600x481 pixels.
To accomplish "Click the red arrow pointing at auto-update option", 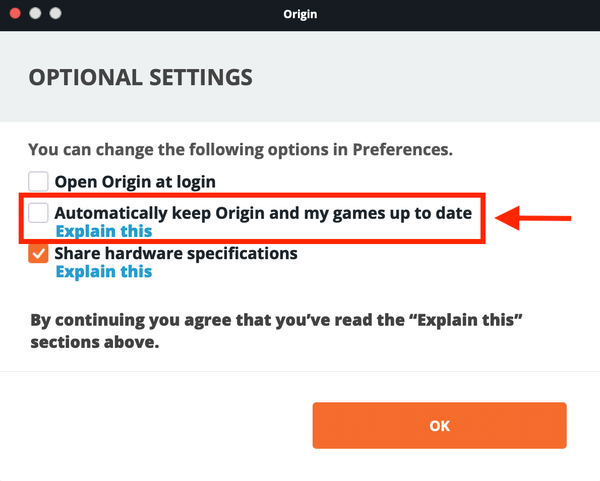I will coord(533,218).
